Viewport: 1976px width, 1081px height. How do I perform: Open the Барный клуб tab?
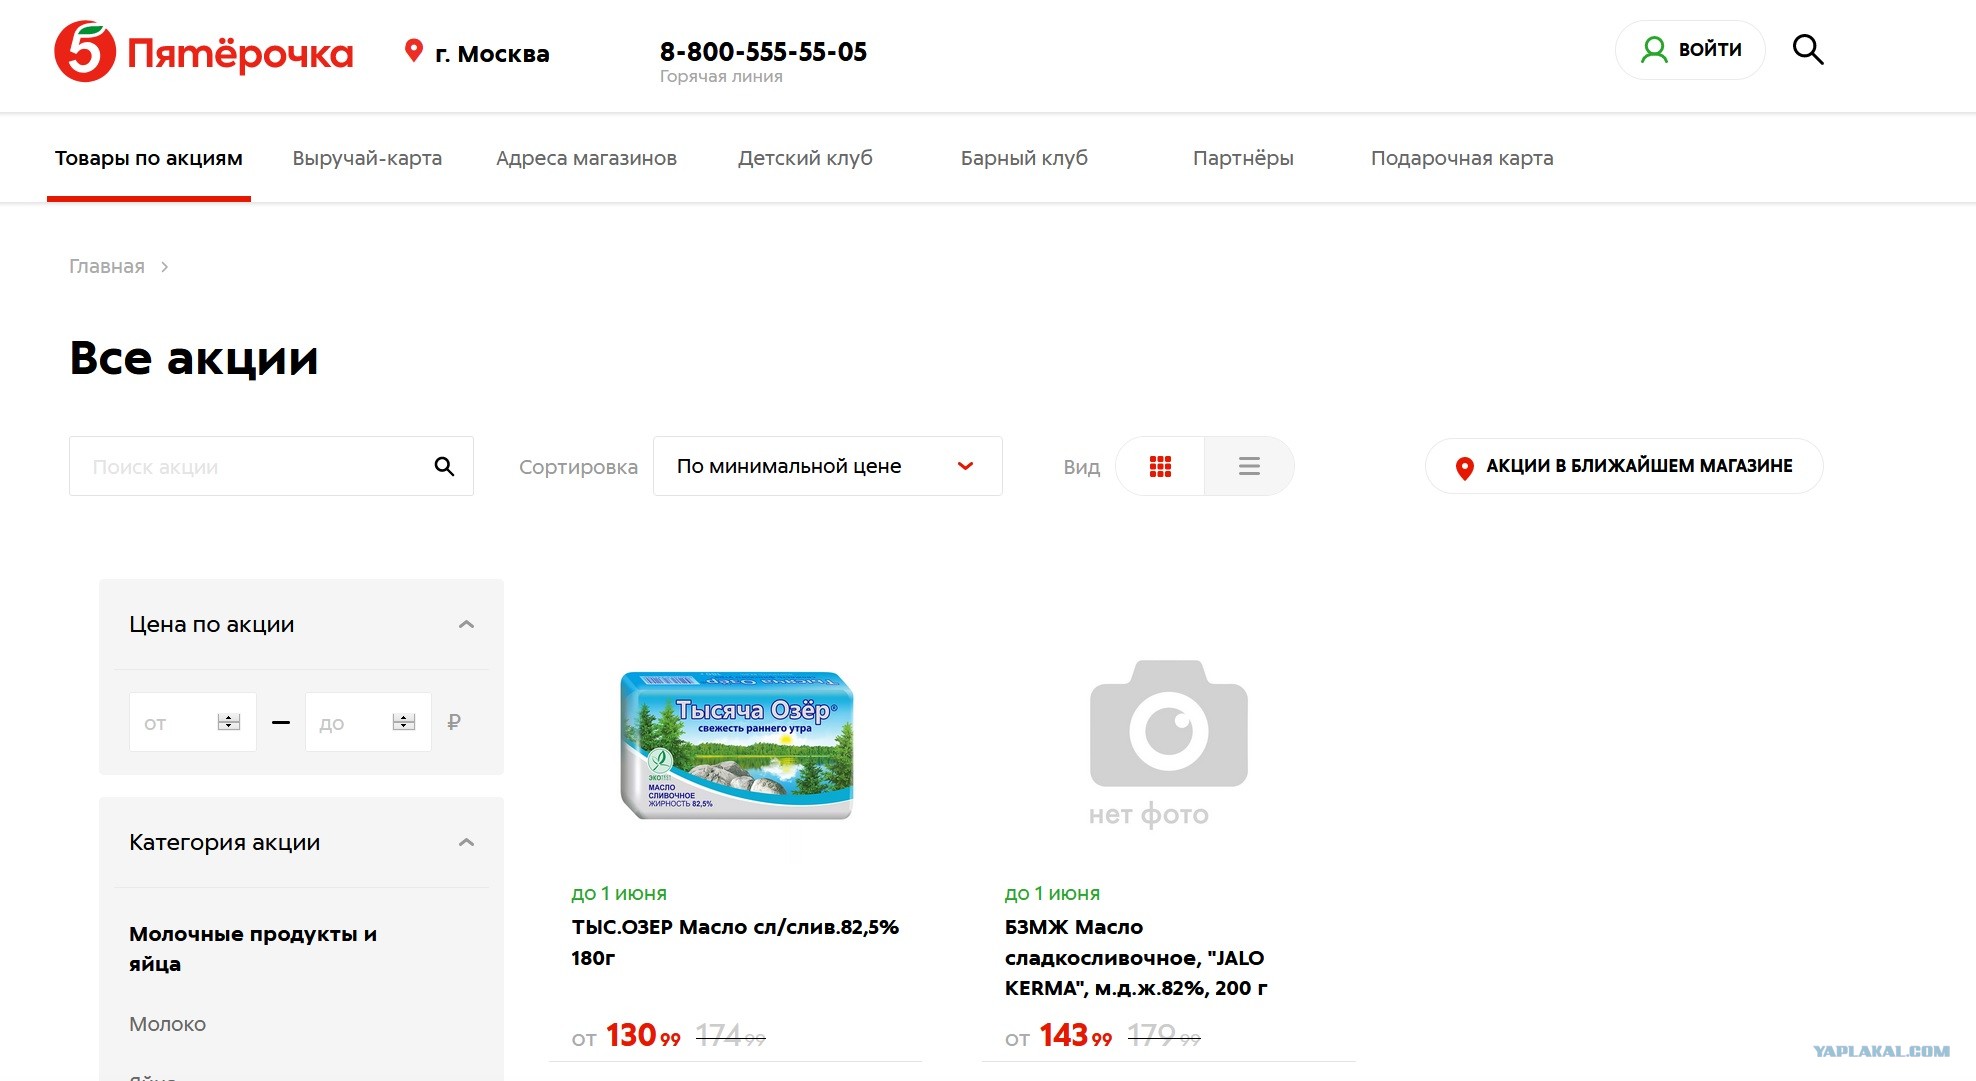coord(1024,158)
